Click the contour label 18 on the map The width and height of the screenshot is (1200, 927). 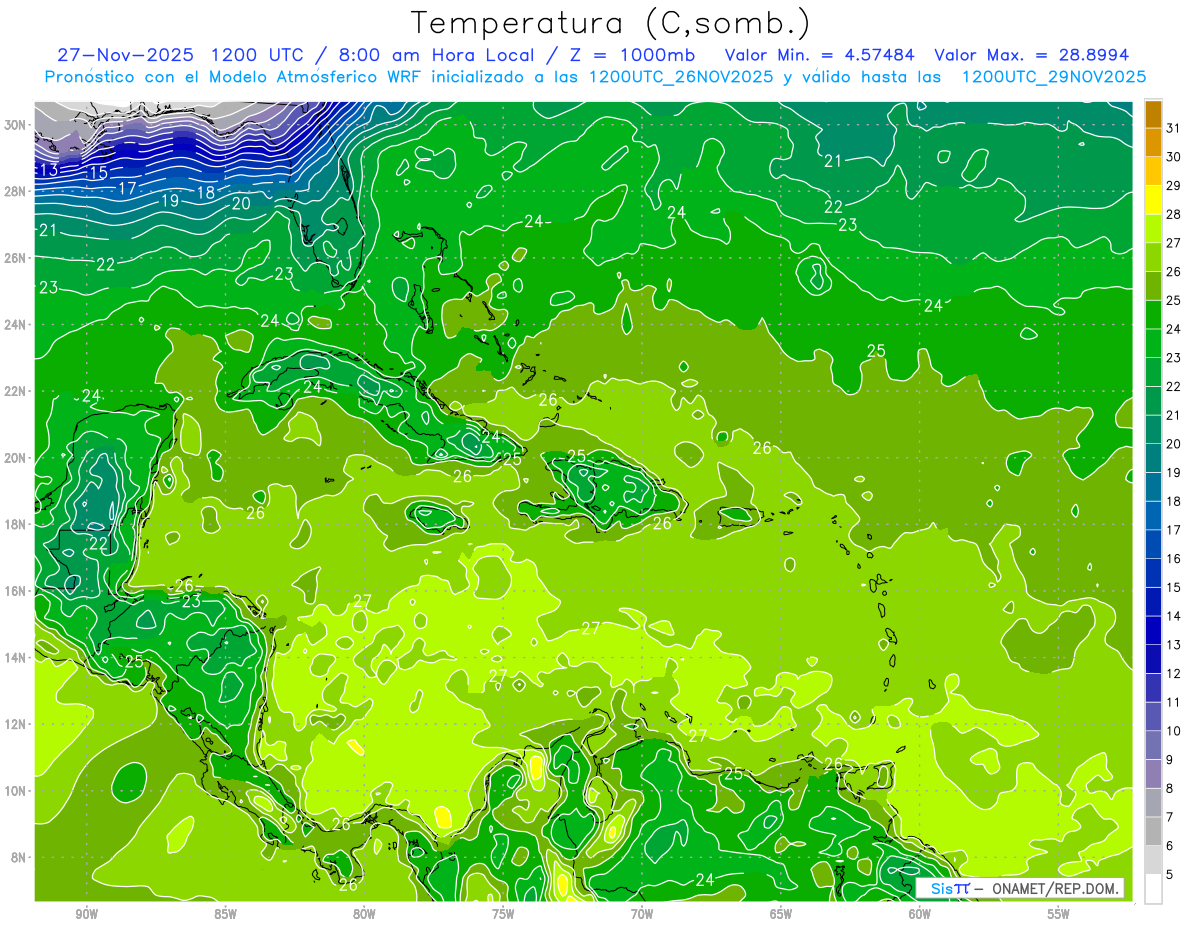pos(206,192)
